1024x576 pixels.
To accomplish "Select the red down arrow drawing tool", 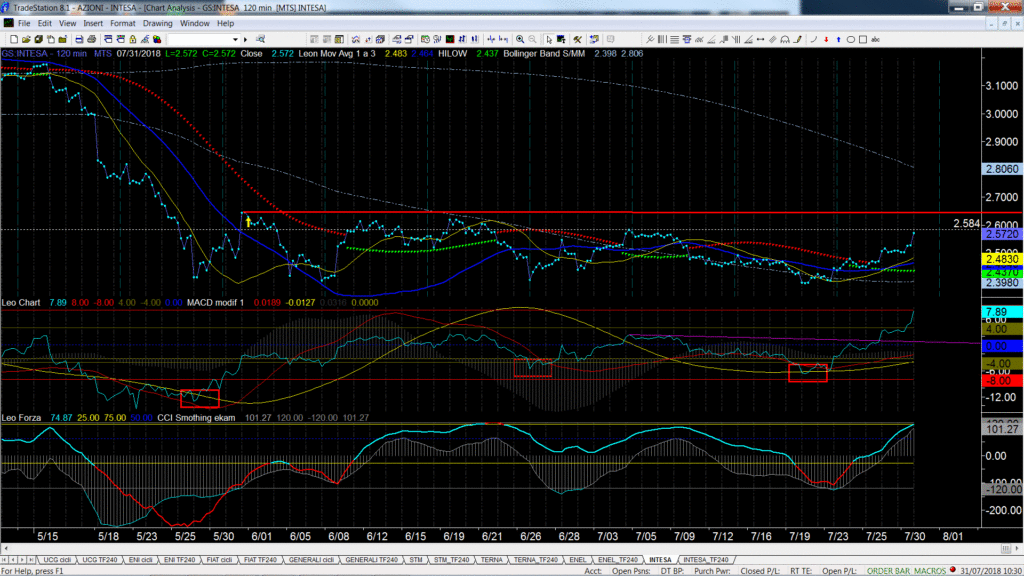I will 826,40.
